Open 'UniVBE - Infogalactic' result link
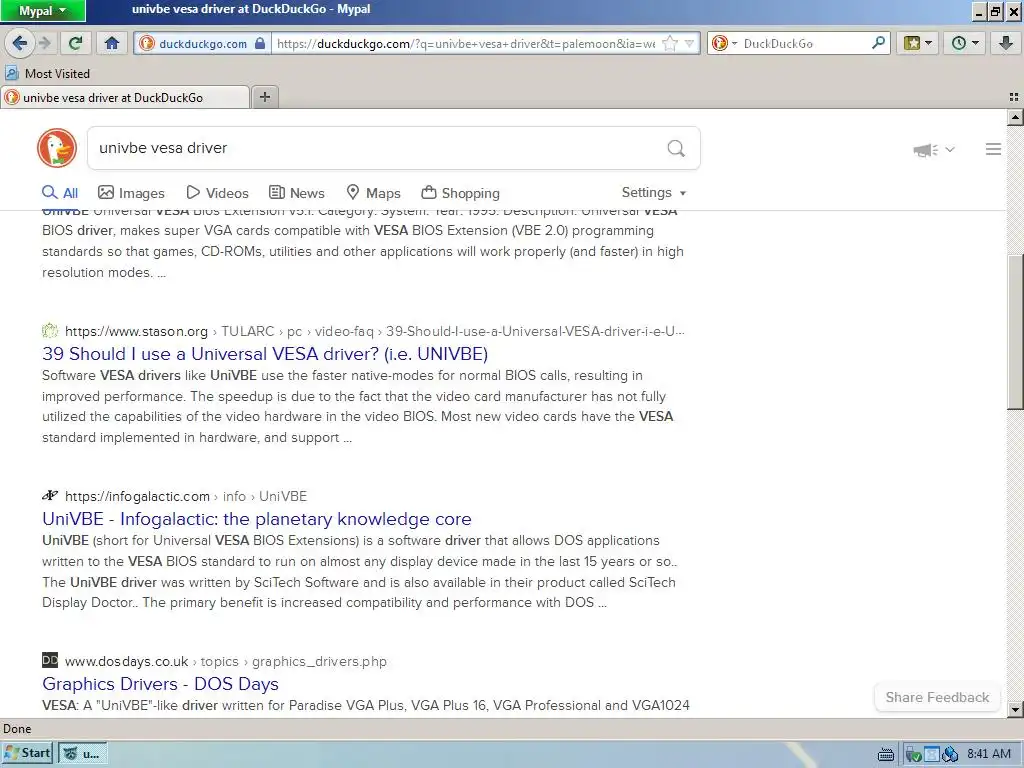Screen dimensions: 1024x768 click(257, 519)
